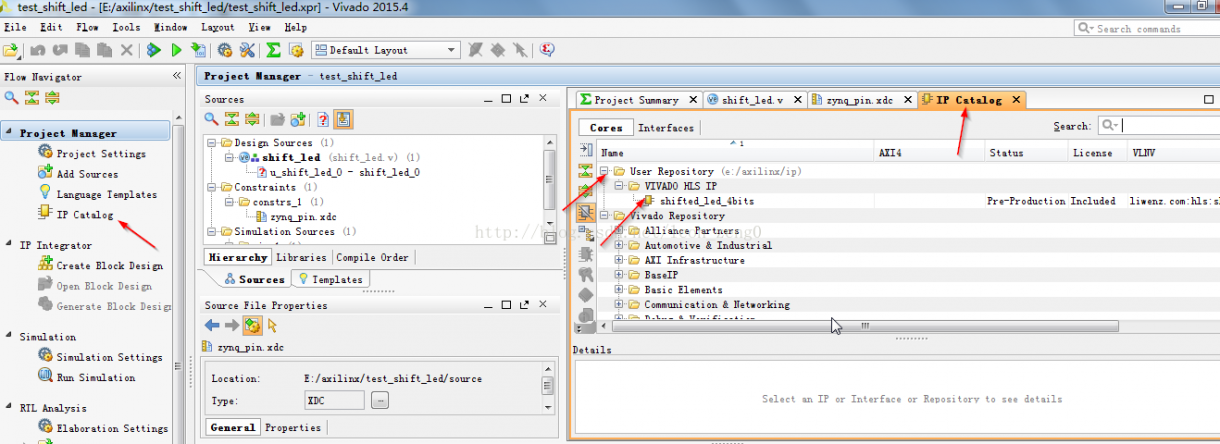Screen dimensions: 1220x444
Task: Click the Generate Bitstream toolbar icon
Action: [198, 50]
